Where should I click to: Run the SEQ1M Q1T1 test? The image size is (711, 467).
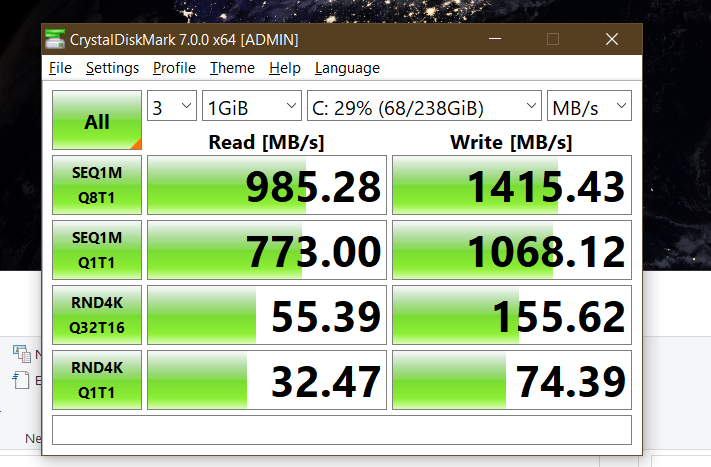pyautogui.click(x=97, y=250)
